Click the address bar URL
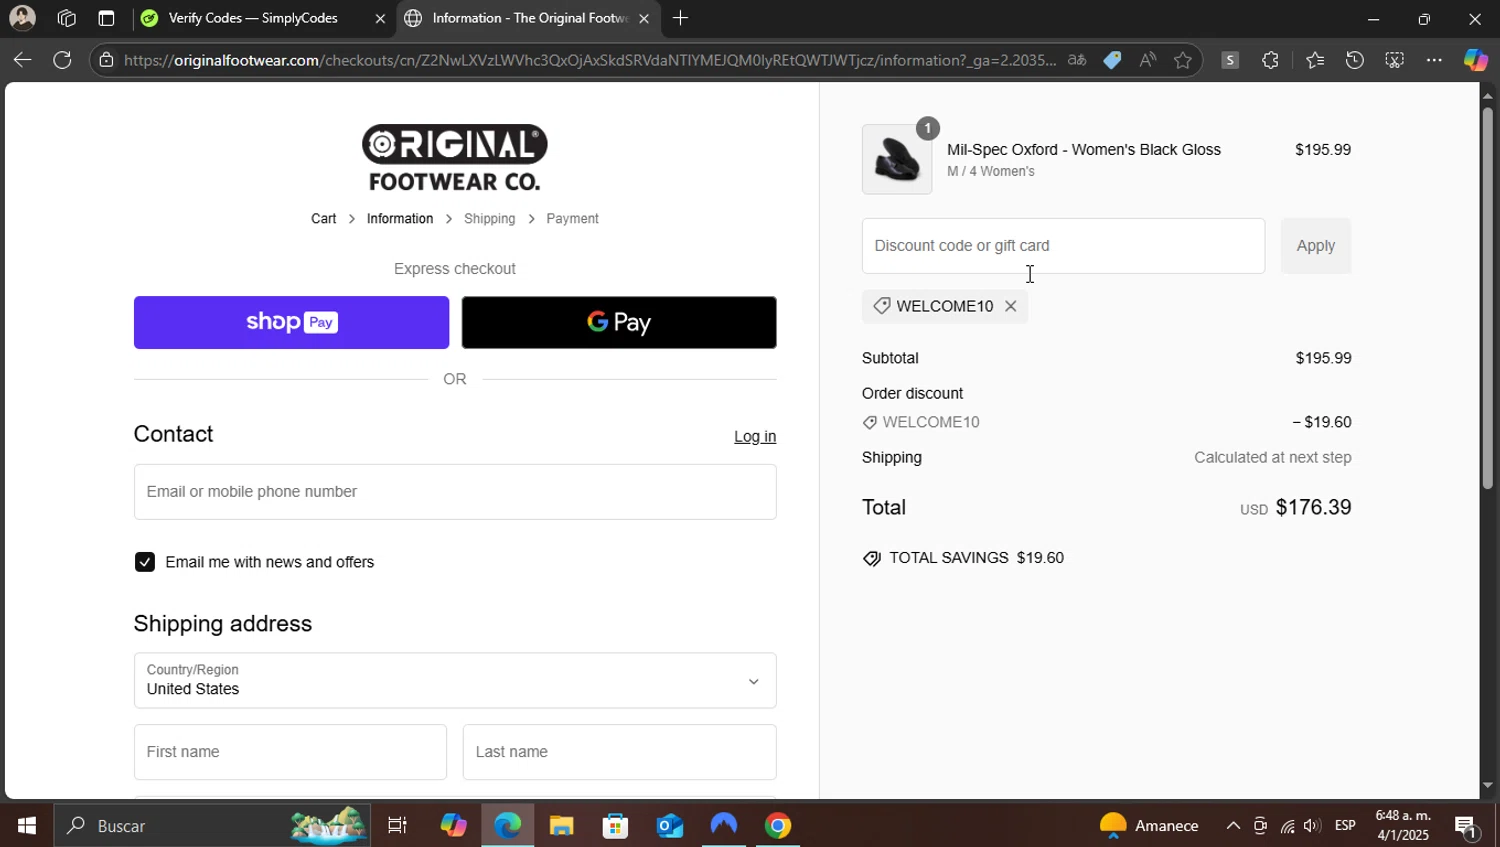This screenshot has width=1500, height=847. pyautogui.click(x=590, y=60)
